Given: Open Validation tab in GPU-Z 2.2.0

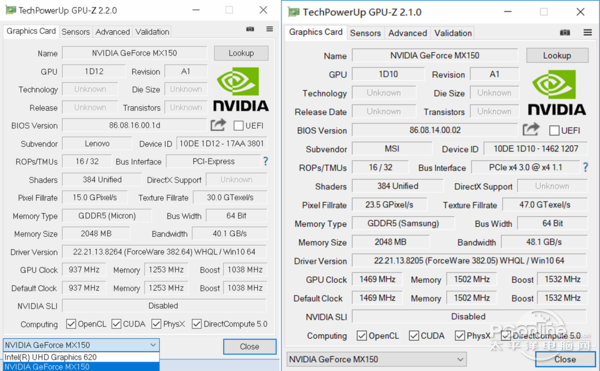Looking at the screenshot, I should 152,32.
